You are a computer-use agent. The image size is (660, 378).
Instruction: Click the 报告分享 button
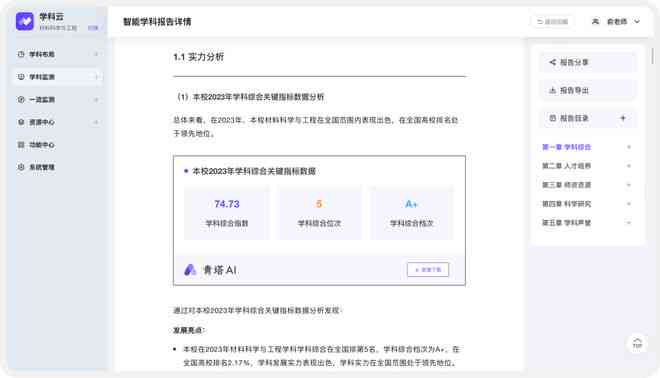click(588, 62)
